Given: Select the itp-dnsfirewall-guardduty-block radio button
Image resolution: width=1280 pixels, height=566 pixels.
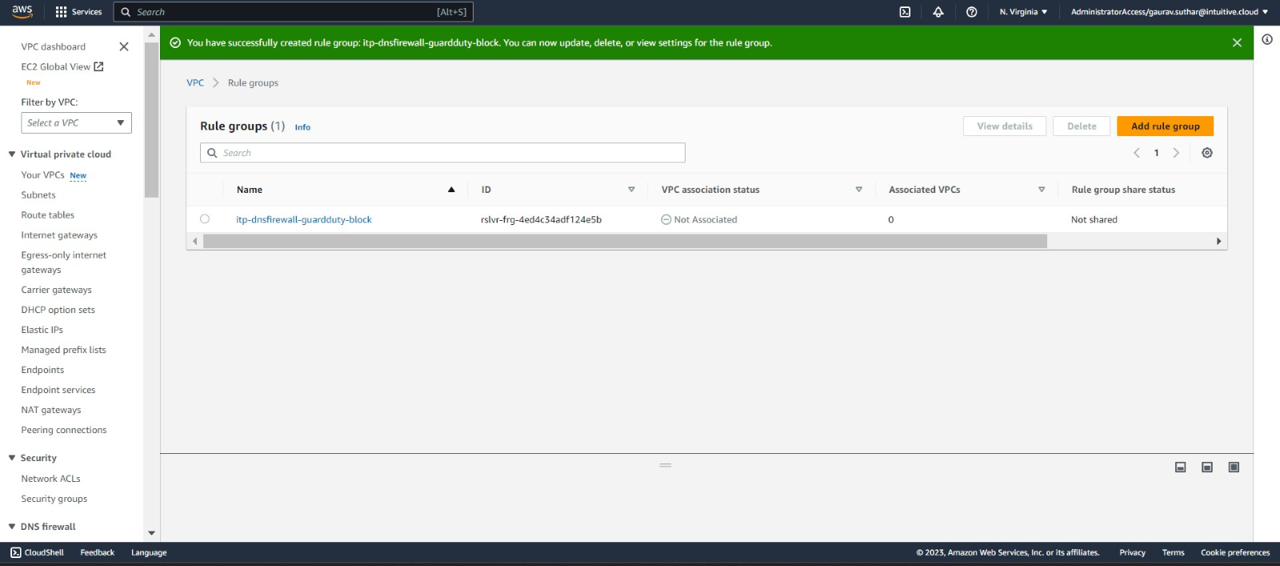Looking at the screenshot, I should tap(205, 219).
